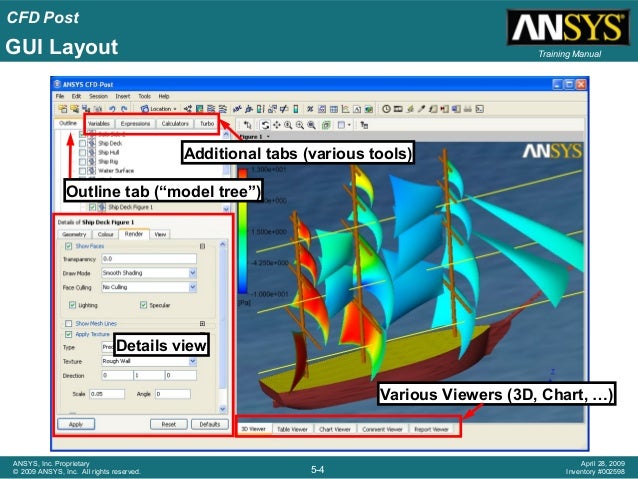Switch to the Report Viewer tab
The image size is (638, 479).
pos(431,429)
